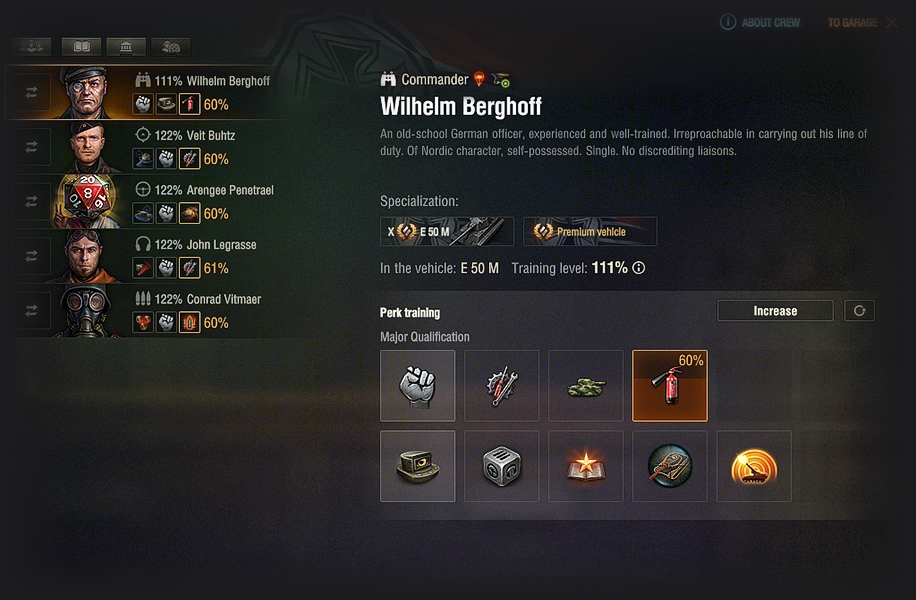This screenshot has height=600, width=916.
Task: Select the Camouflage tank perk
Action: (x=585, y=386)
